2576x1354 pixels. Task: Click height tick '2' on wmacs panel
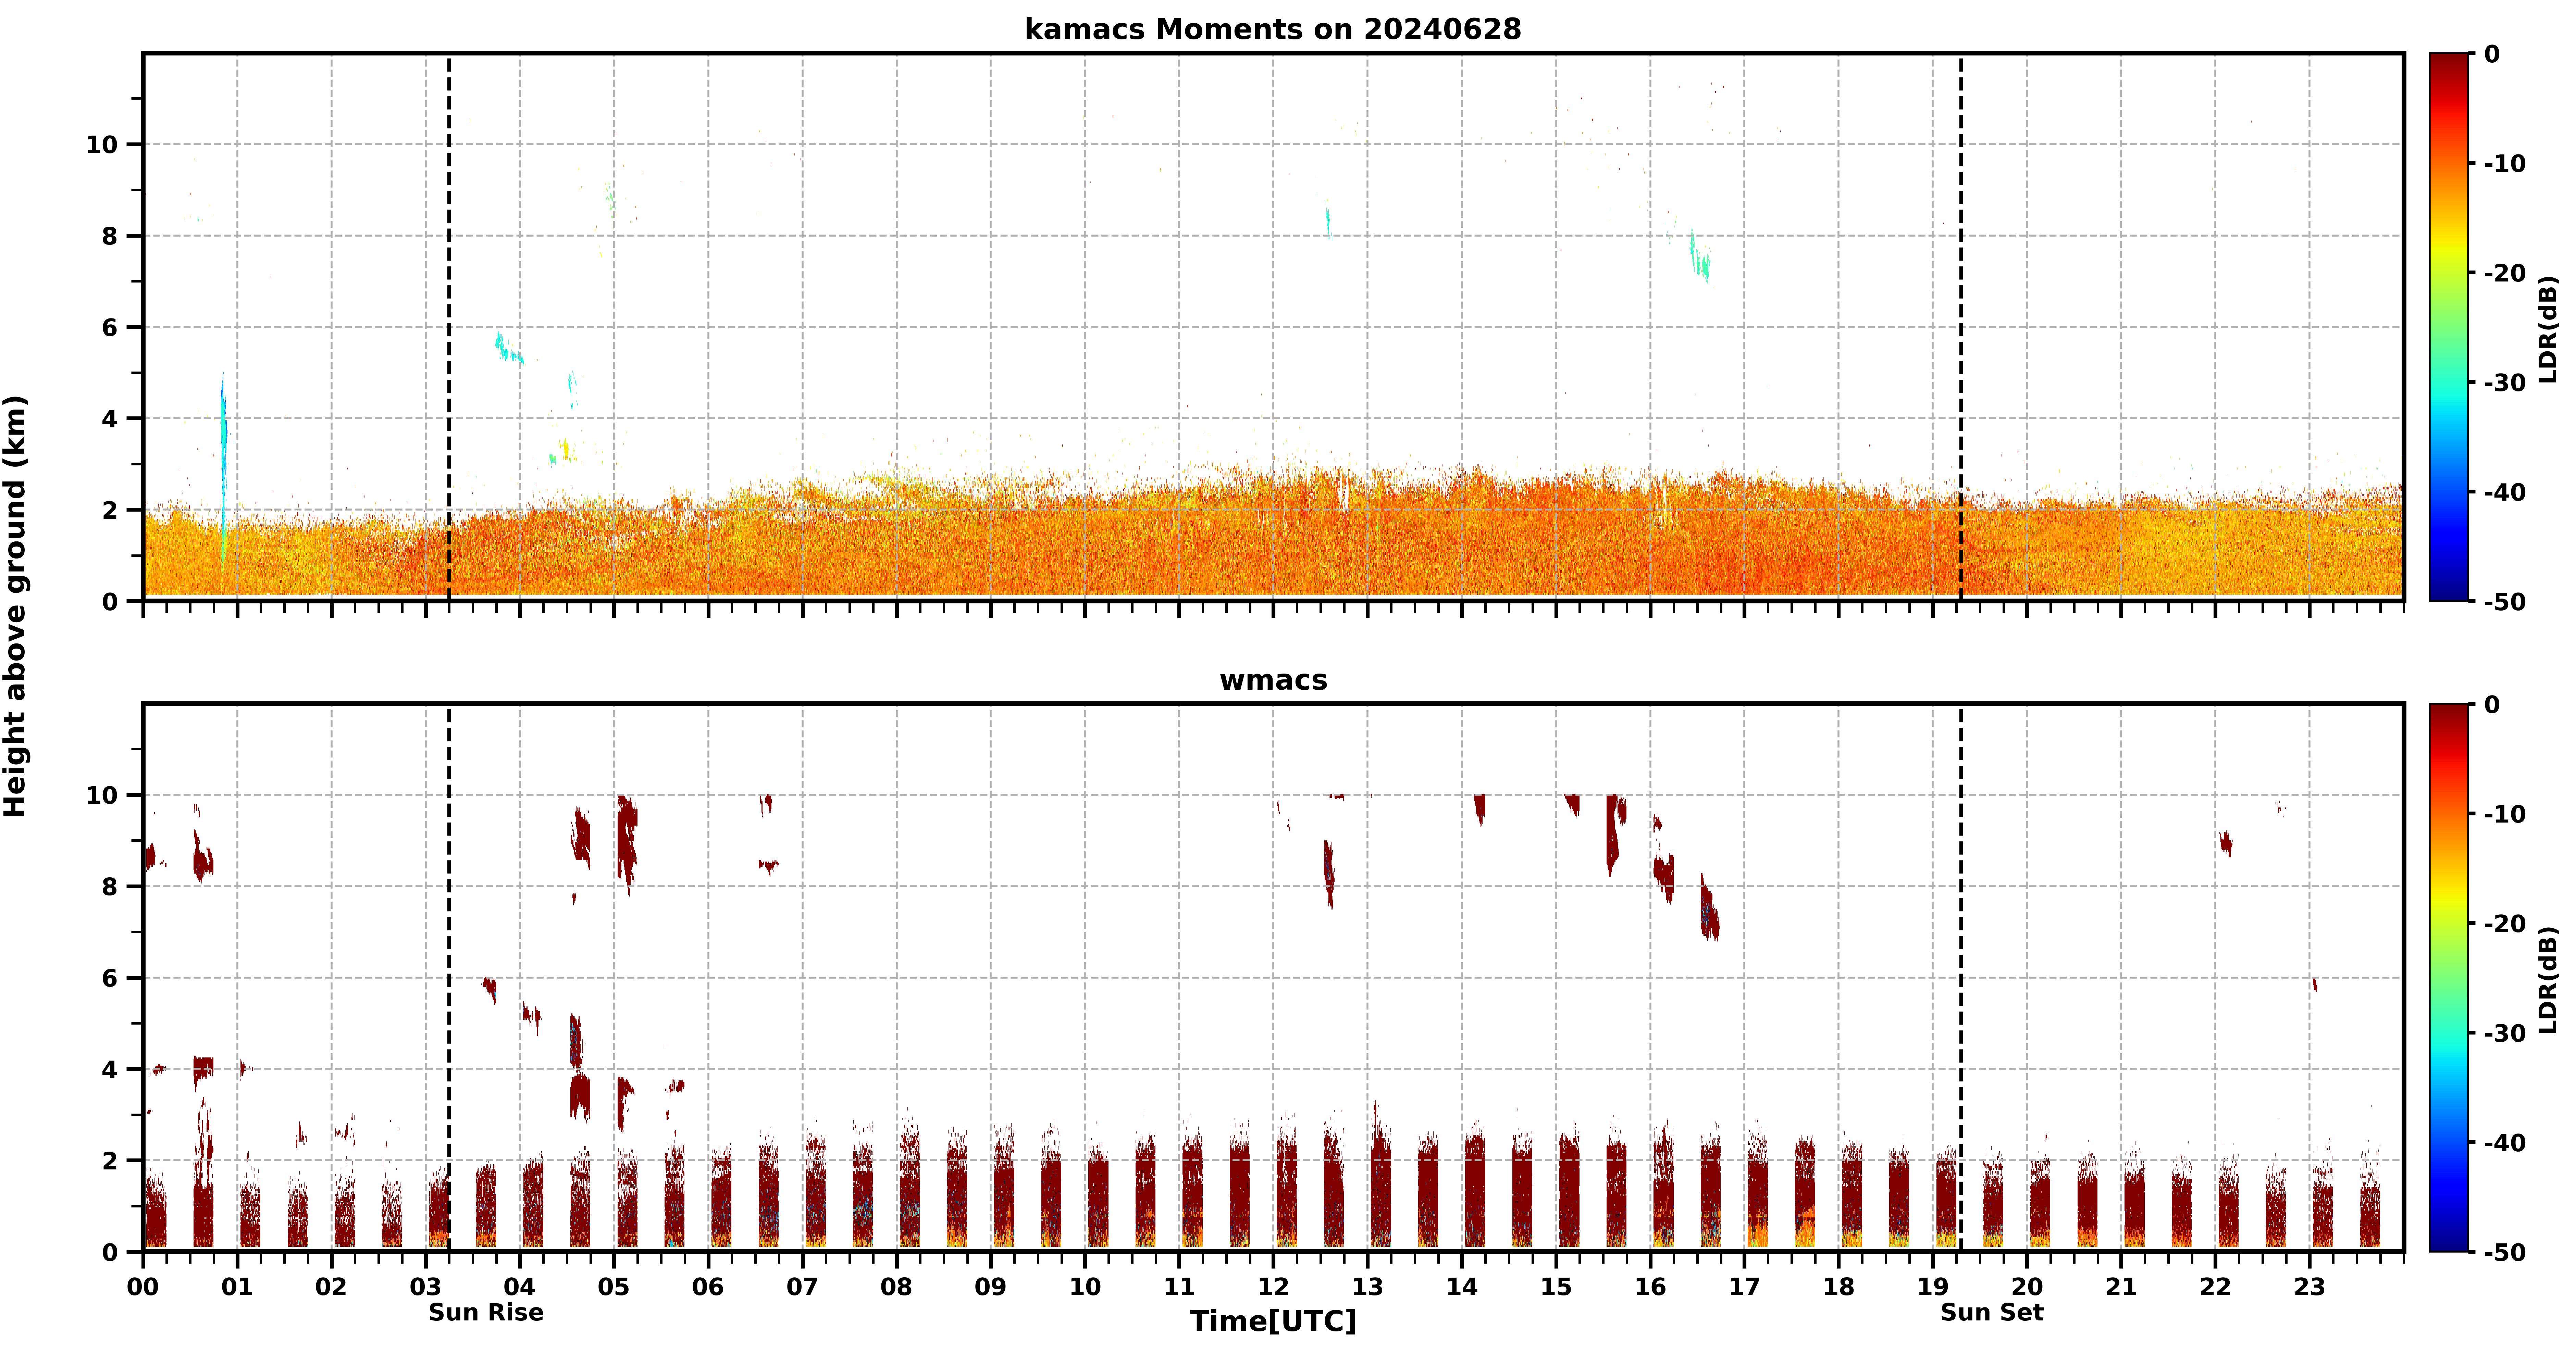point(110,1161)
